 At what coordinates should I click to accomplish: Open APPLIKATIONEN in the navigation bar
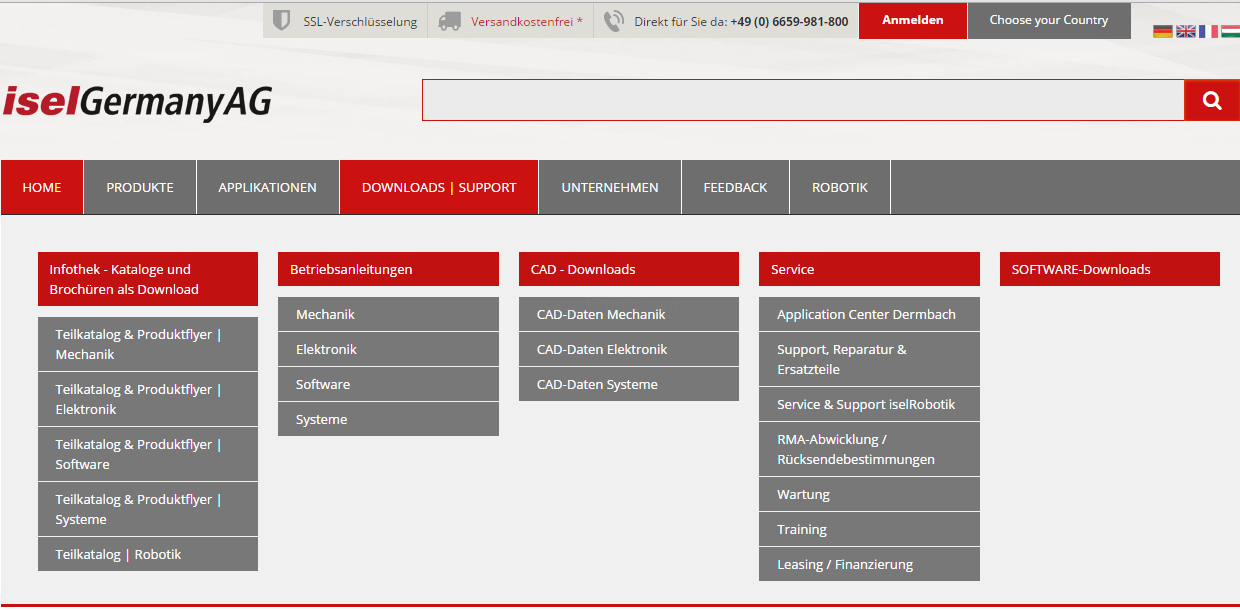(x=267, y=187)
